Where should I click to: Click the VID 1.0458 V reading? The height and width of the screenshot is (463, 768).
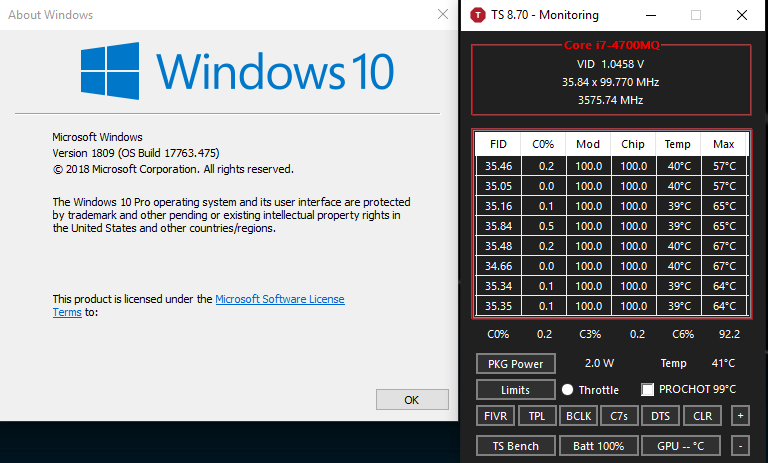click(x=610, y=64)
